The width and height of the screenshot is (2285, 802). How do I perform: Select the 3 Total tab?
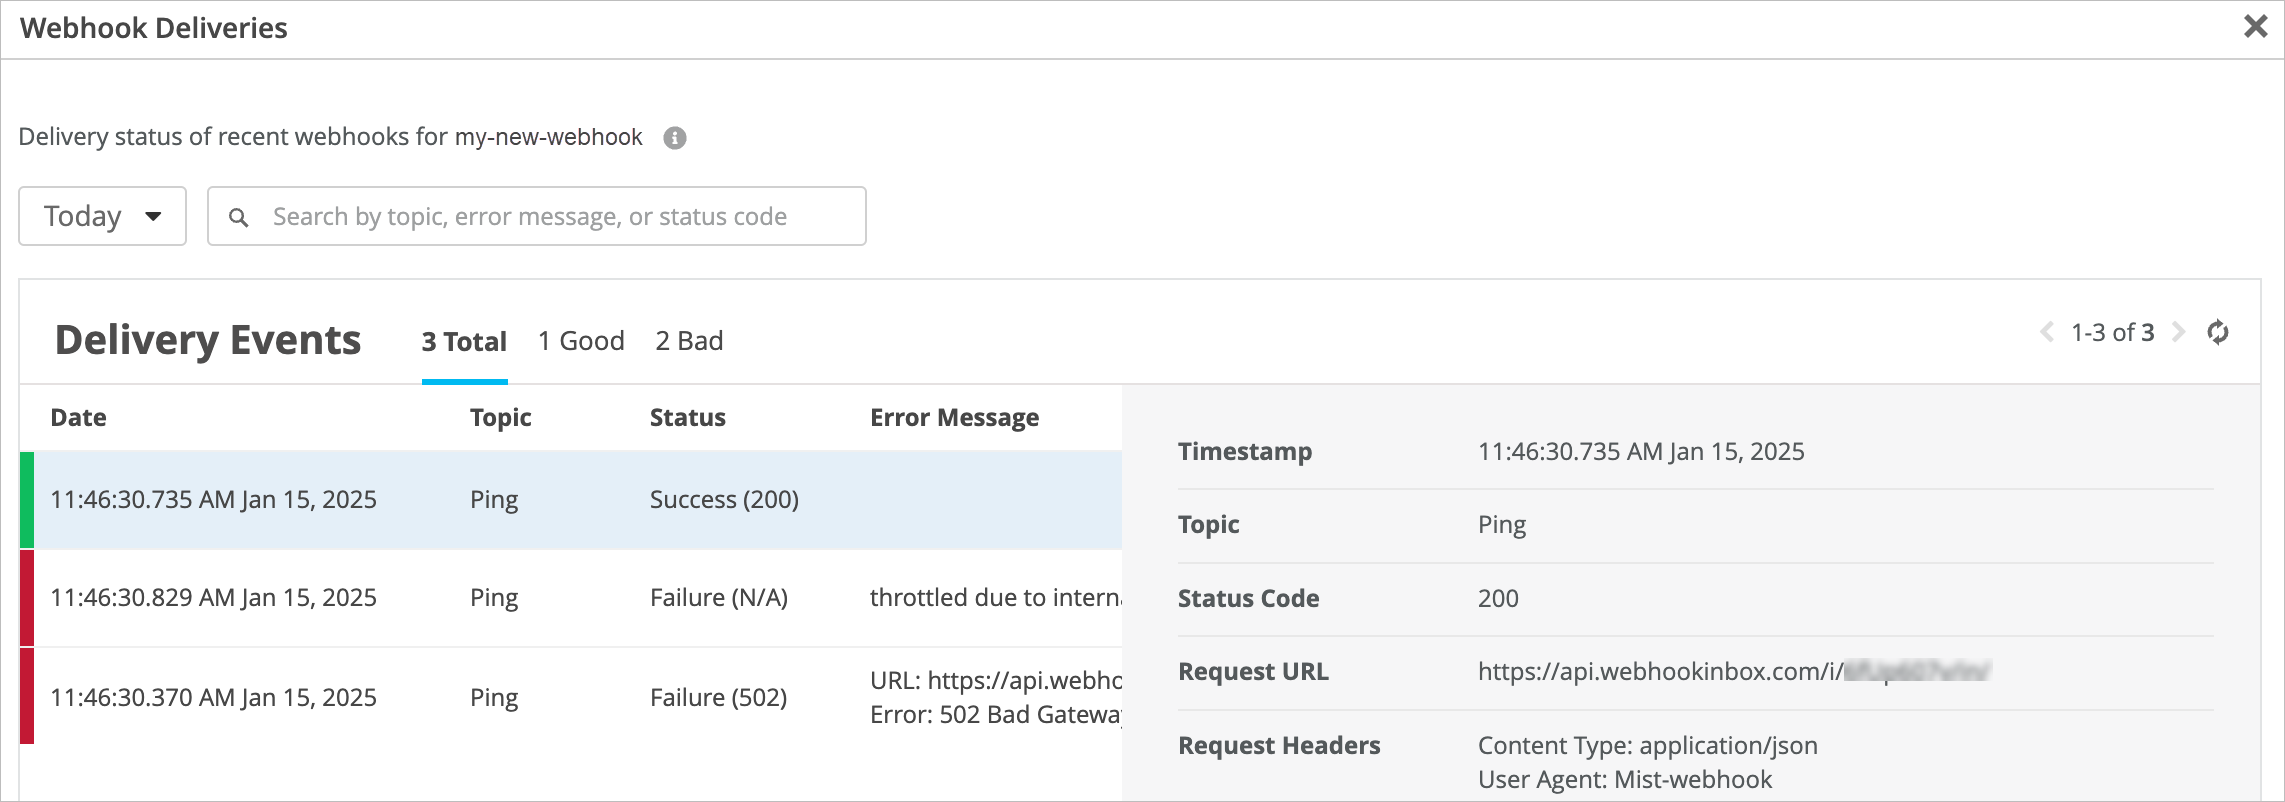click(464, 342)
